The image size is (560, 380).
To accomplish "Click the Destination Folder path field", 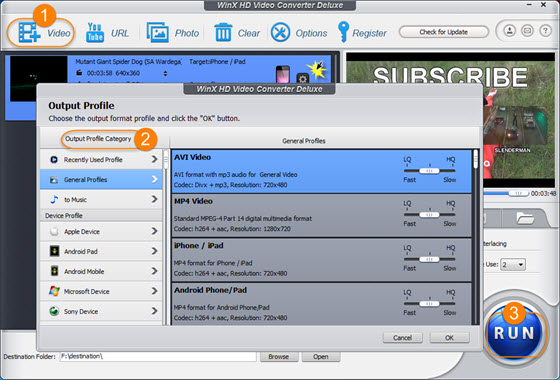I will click(158, 356).
